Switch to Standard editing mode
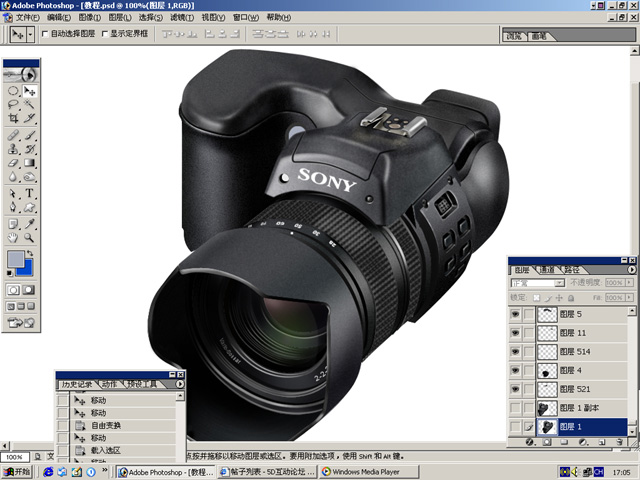The width and height of the screenshot is (640, 480). click(13, 290)
